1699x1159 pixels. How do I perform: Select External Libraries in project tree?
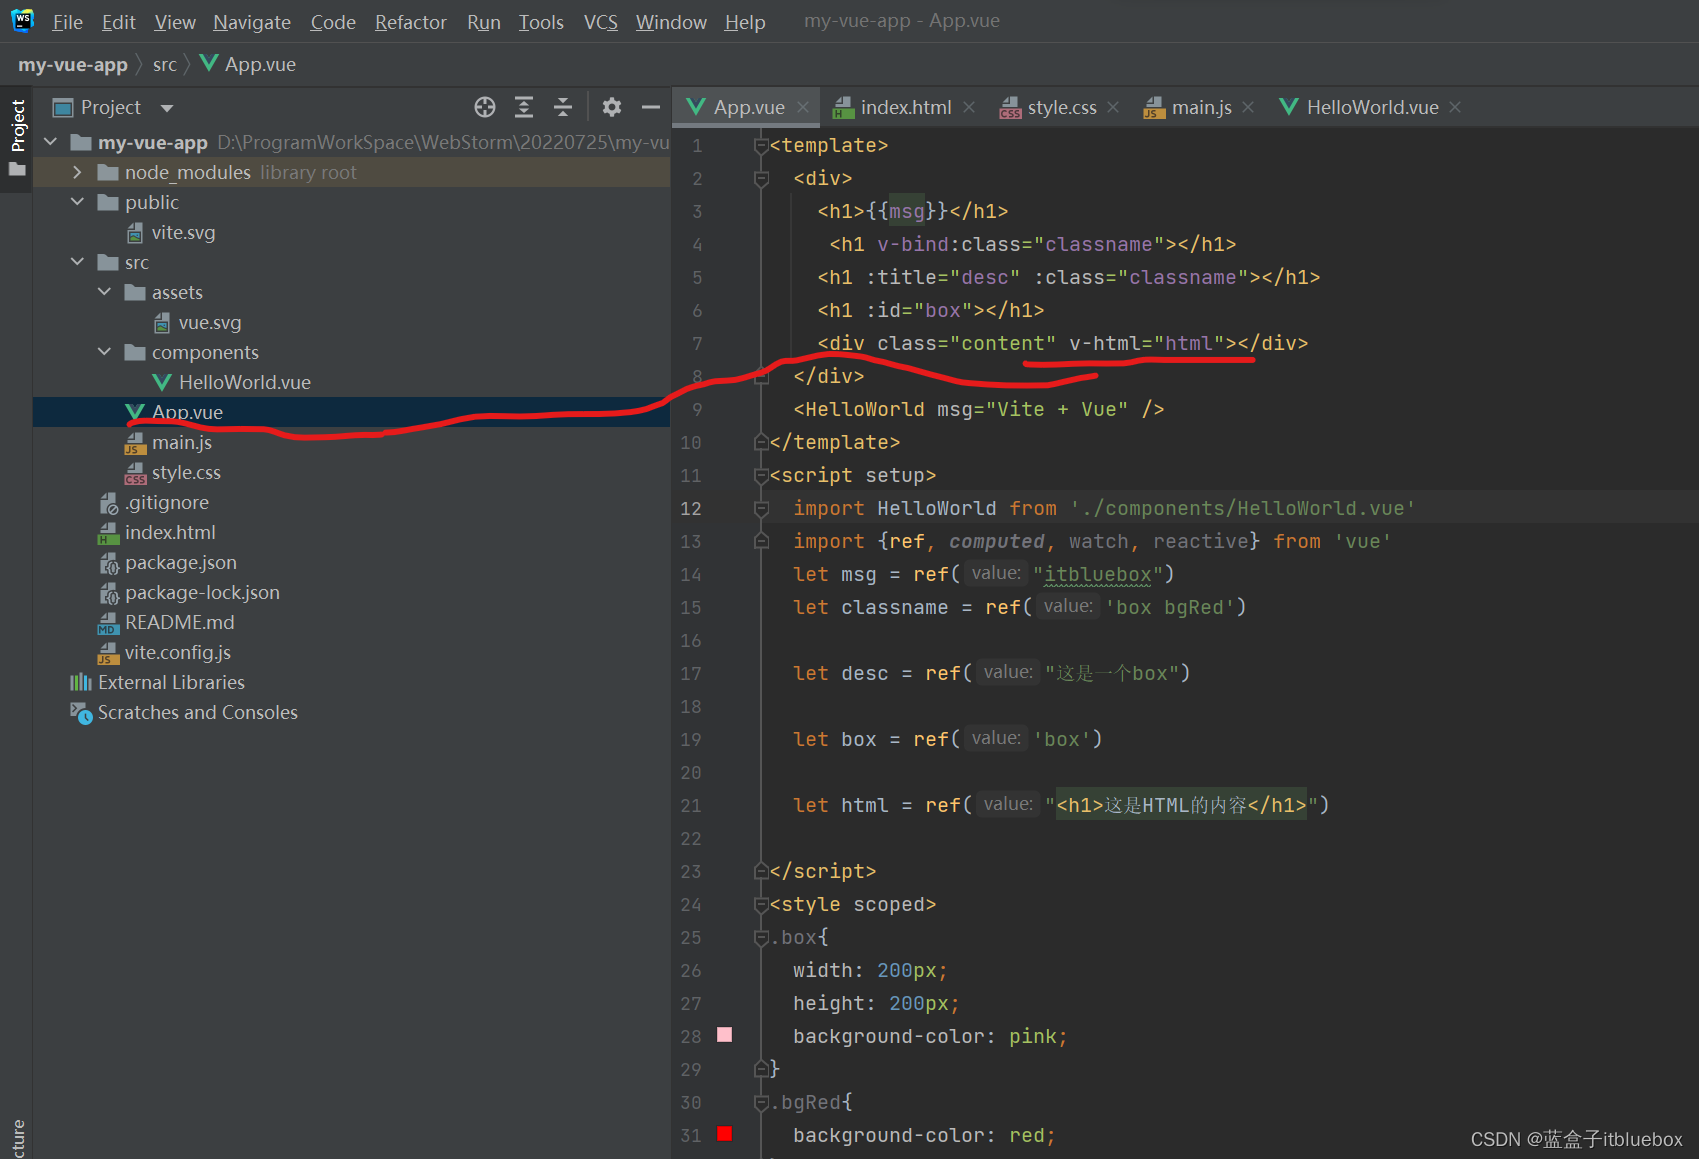tap(171, 682)
